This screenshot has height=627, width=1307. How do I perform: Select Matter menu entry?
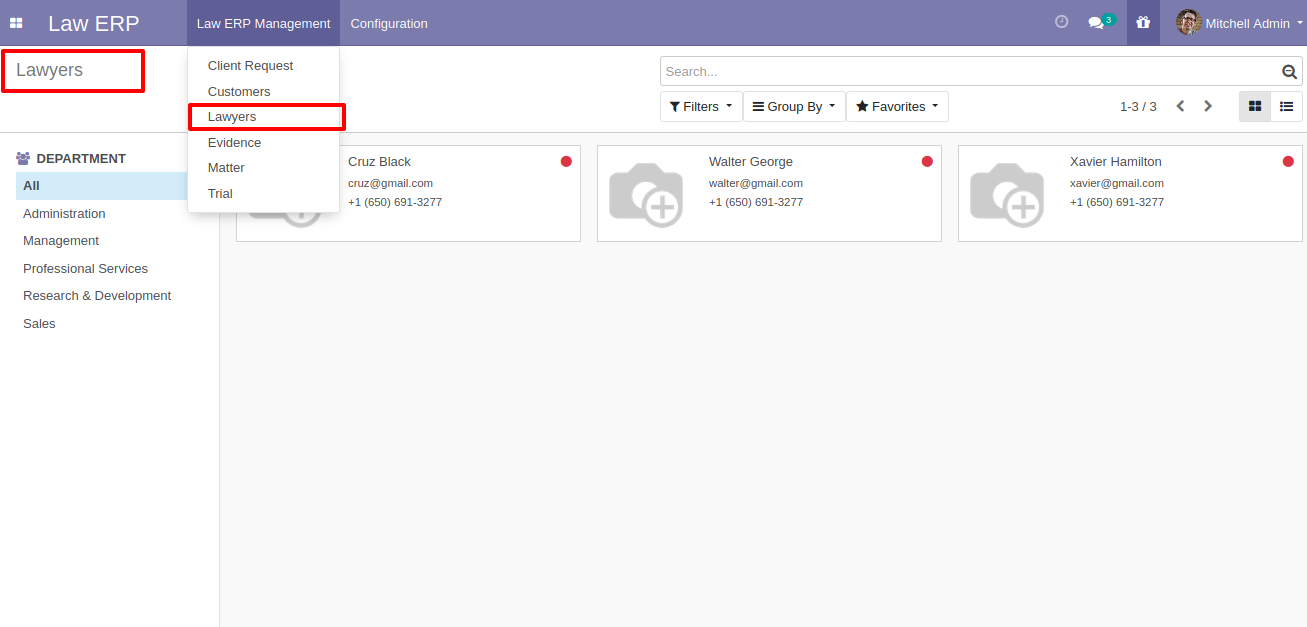[263, 167]
